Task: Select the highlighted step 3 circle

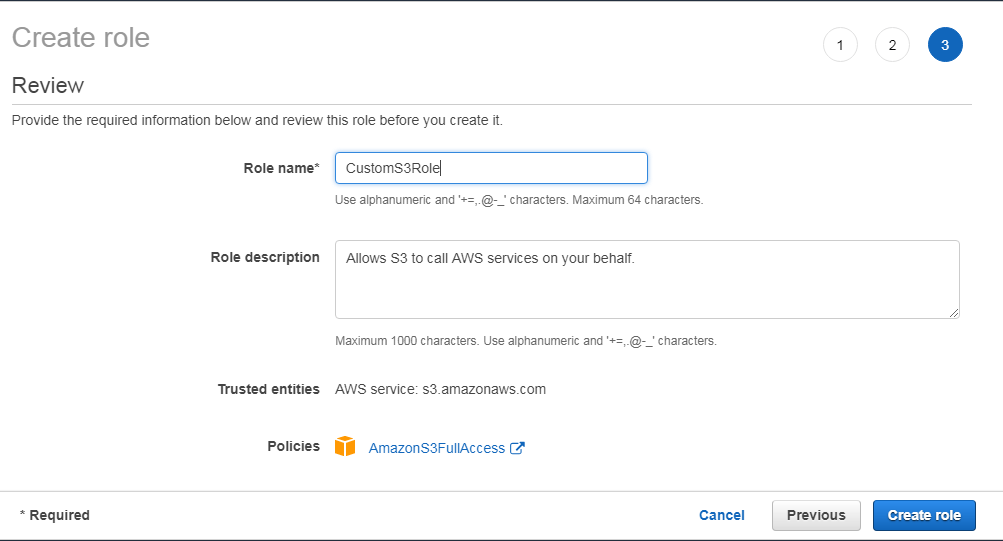Action: [x=945, y=45]
